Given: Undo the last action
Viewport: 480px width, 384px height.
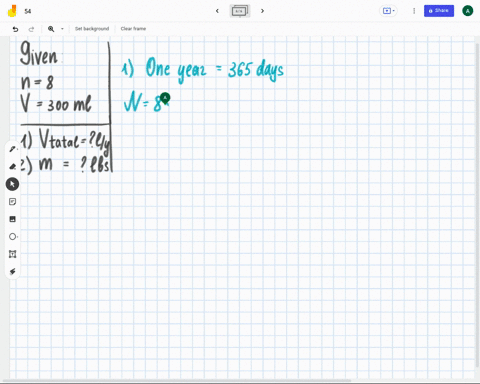Looking at the screenshot, I should 15,29.
